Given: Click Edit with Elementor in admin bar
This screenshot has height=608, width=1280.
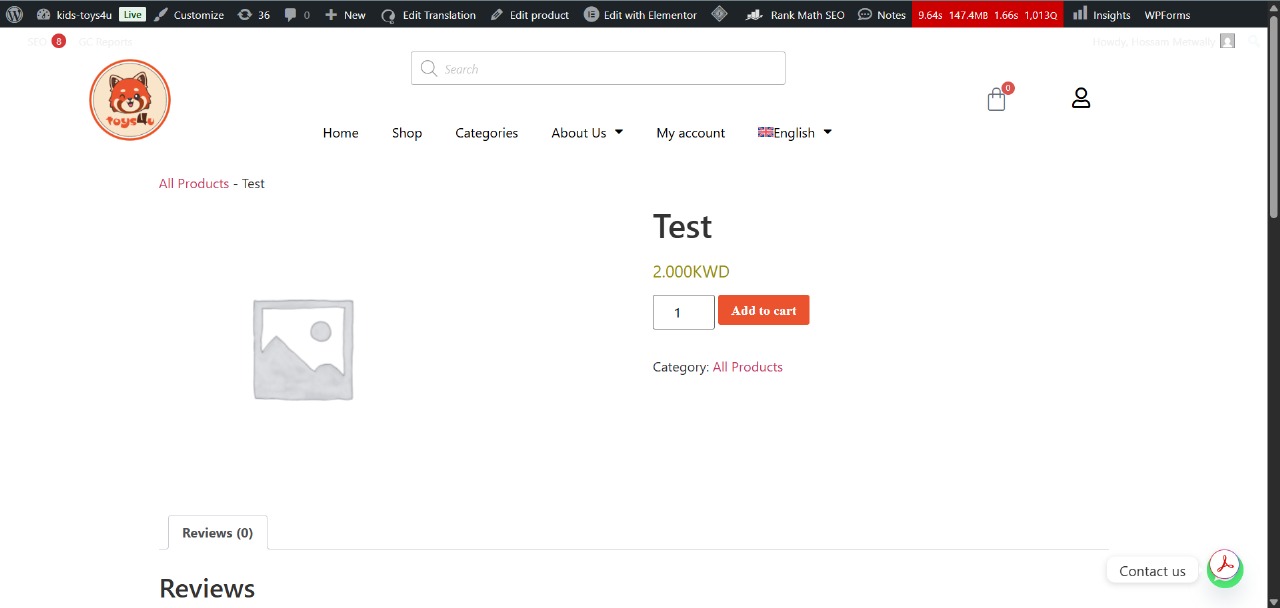Looking at the screenshot, I should pos(640,14).
